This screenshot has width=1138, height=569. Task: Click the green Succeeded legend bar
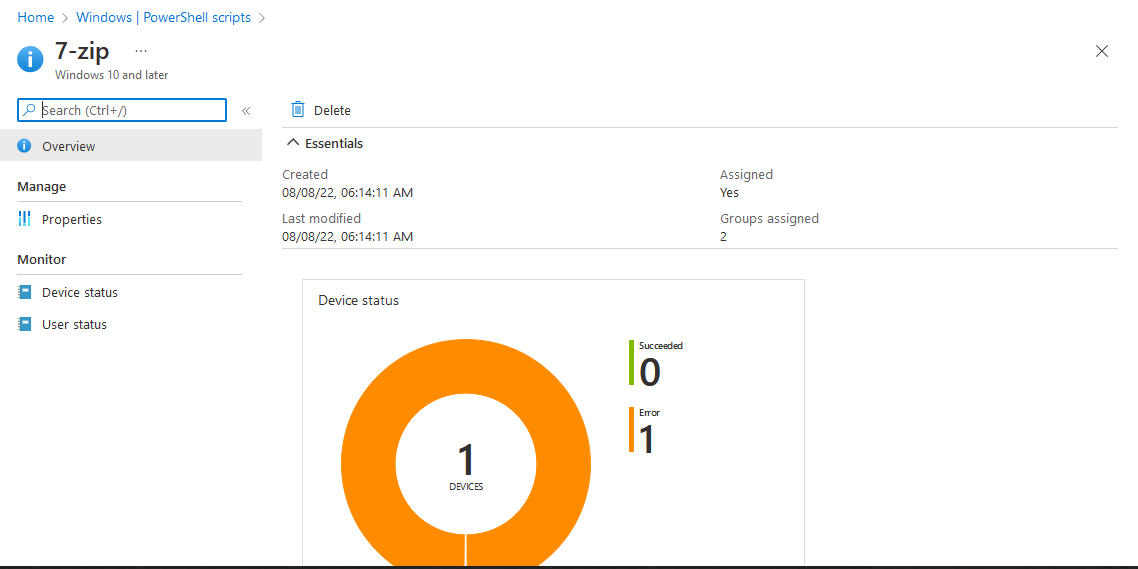[631, 362]
